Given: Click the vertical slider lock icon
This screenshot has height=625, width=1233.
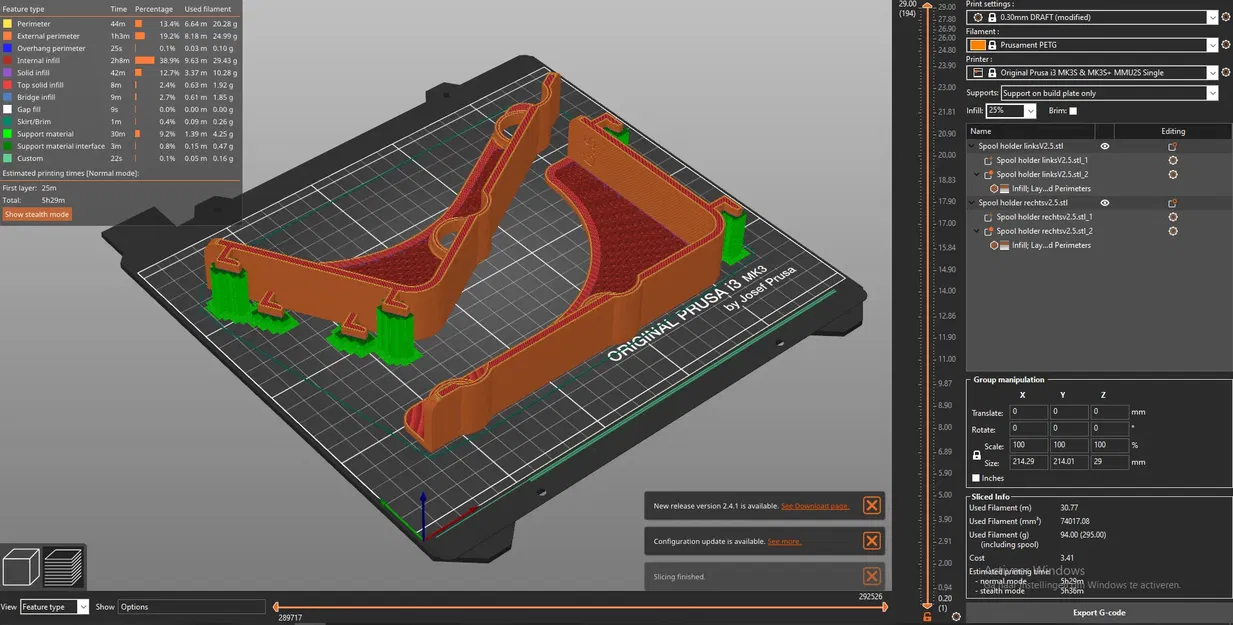Looking at the screenshot, I should coord(927,617).
